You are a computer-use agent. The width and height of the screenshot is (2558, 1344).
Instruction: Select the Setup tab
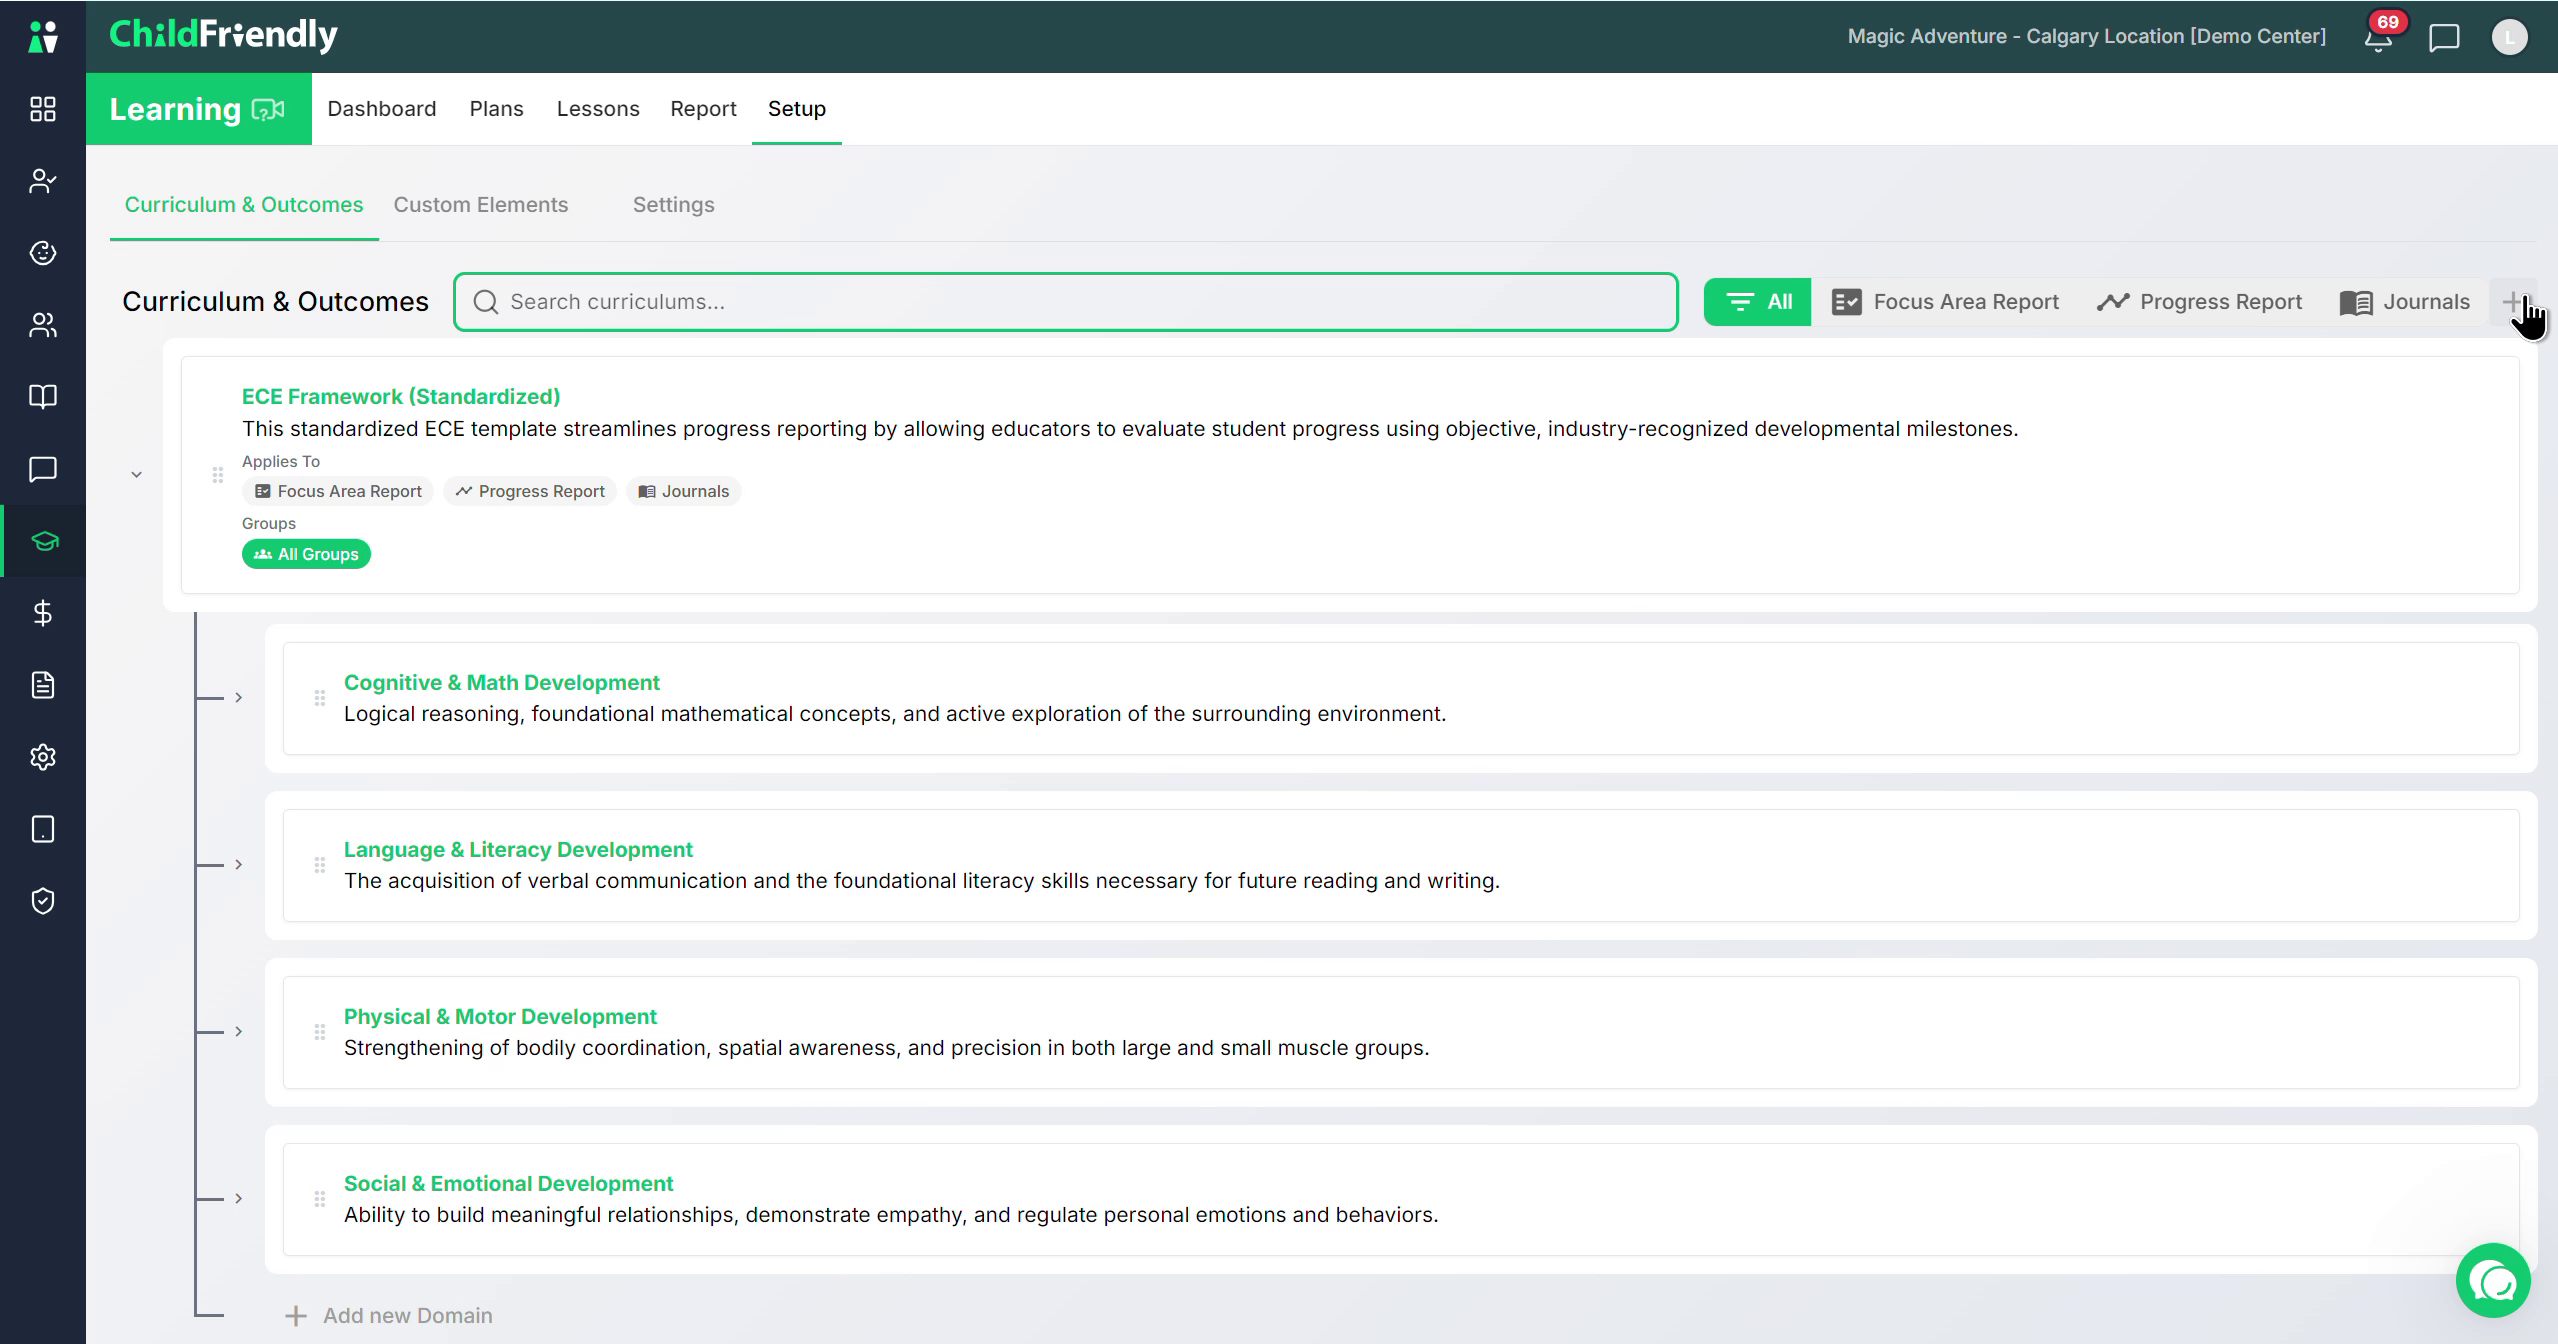click(x=797, y=109)
